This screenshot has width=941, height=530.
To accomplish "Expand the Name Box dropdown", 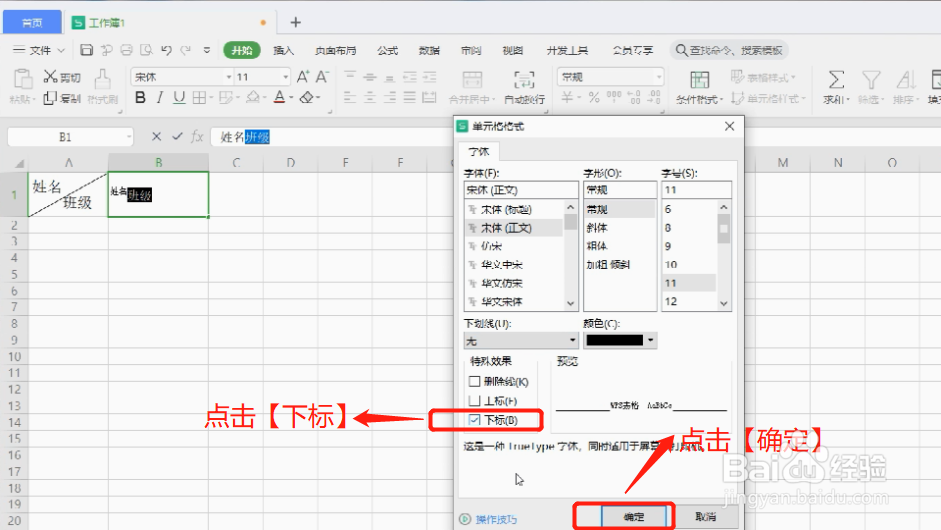I will (128, 137).
